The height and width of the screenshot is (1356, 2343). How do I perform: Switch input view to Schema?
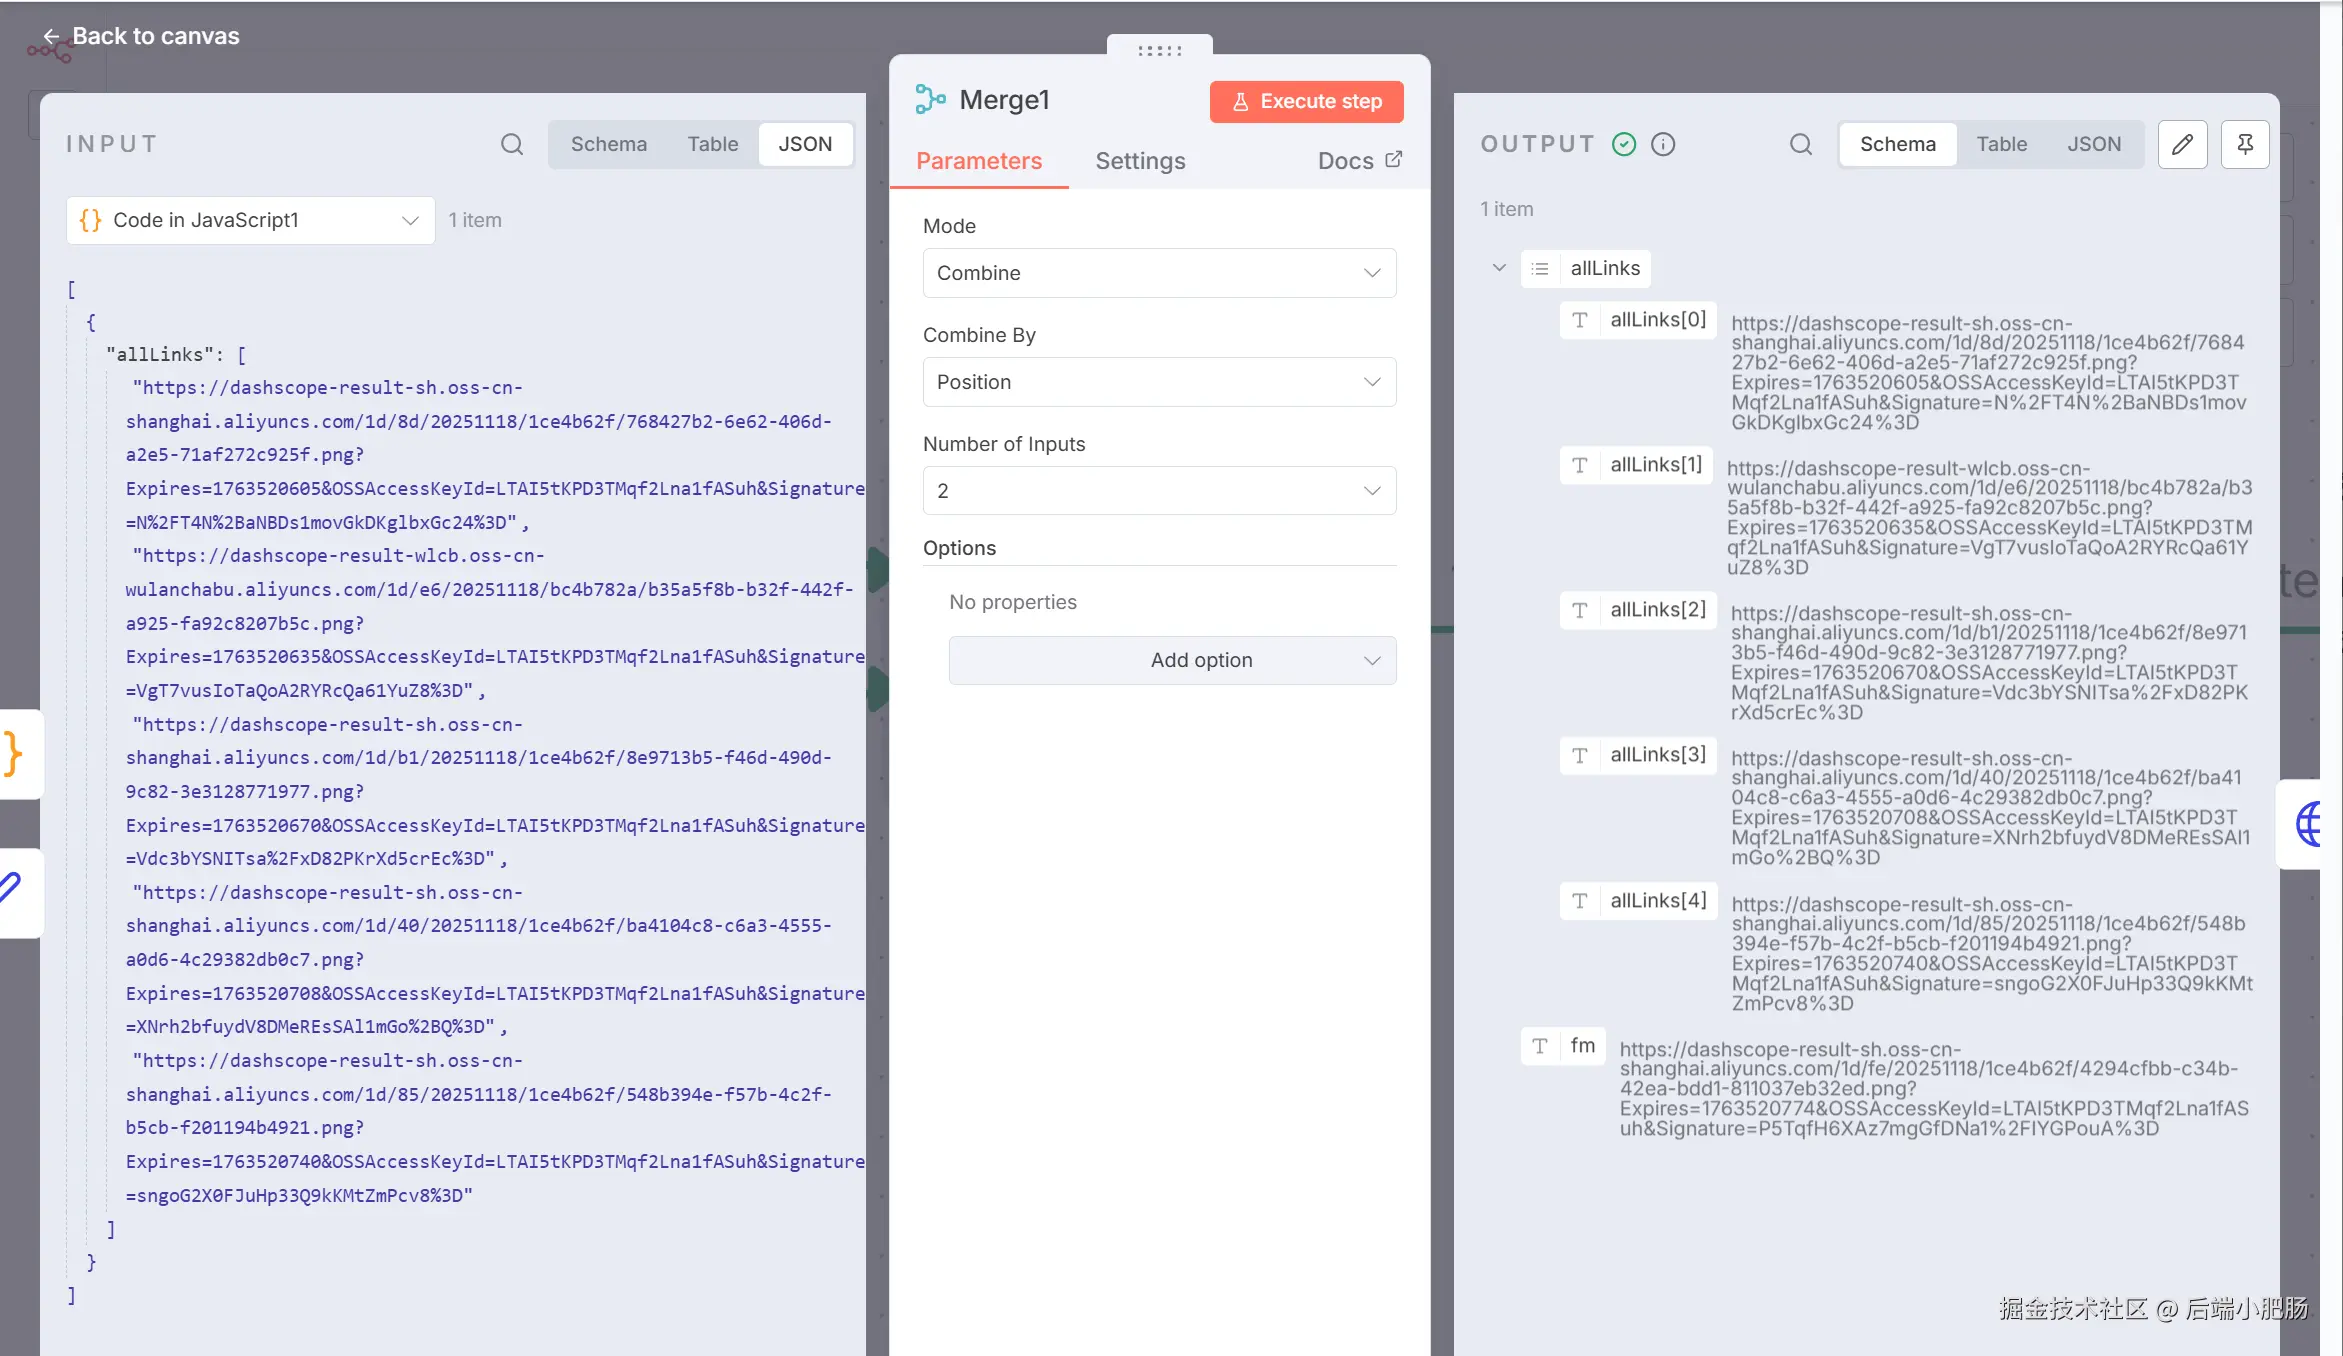(608, 144)
